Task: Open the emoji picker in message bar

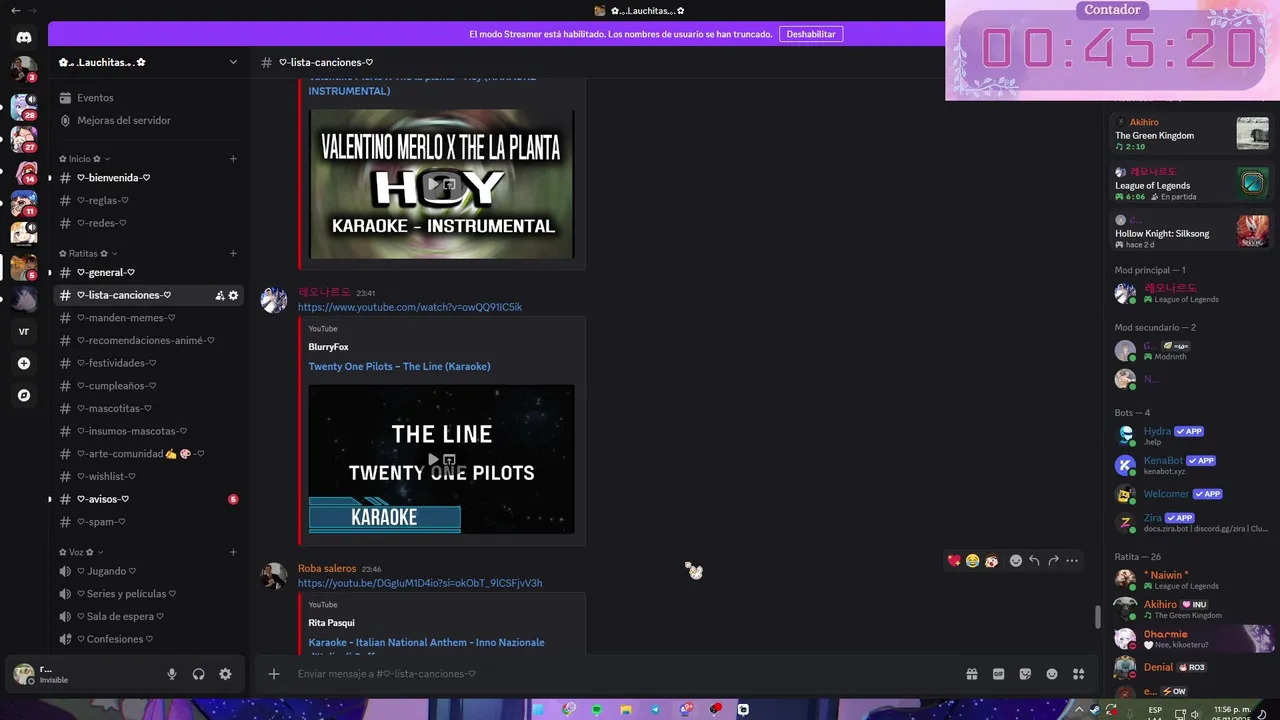Action: [1052, 674]
